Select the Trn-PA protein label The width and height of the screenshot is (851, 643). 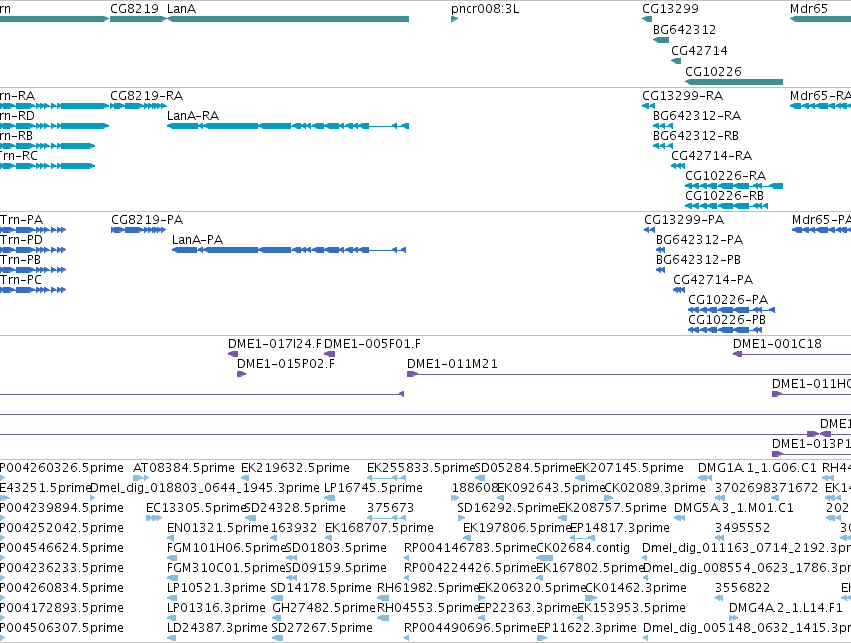click(x=22, y=220)
